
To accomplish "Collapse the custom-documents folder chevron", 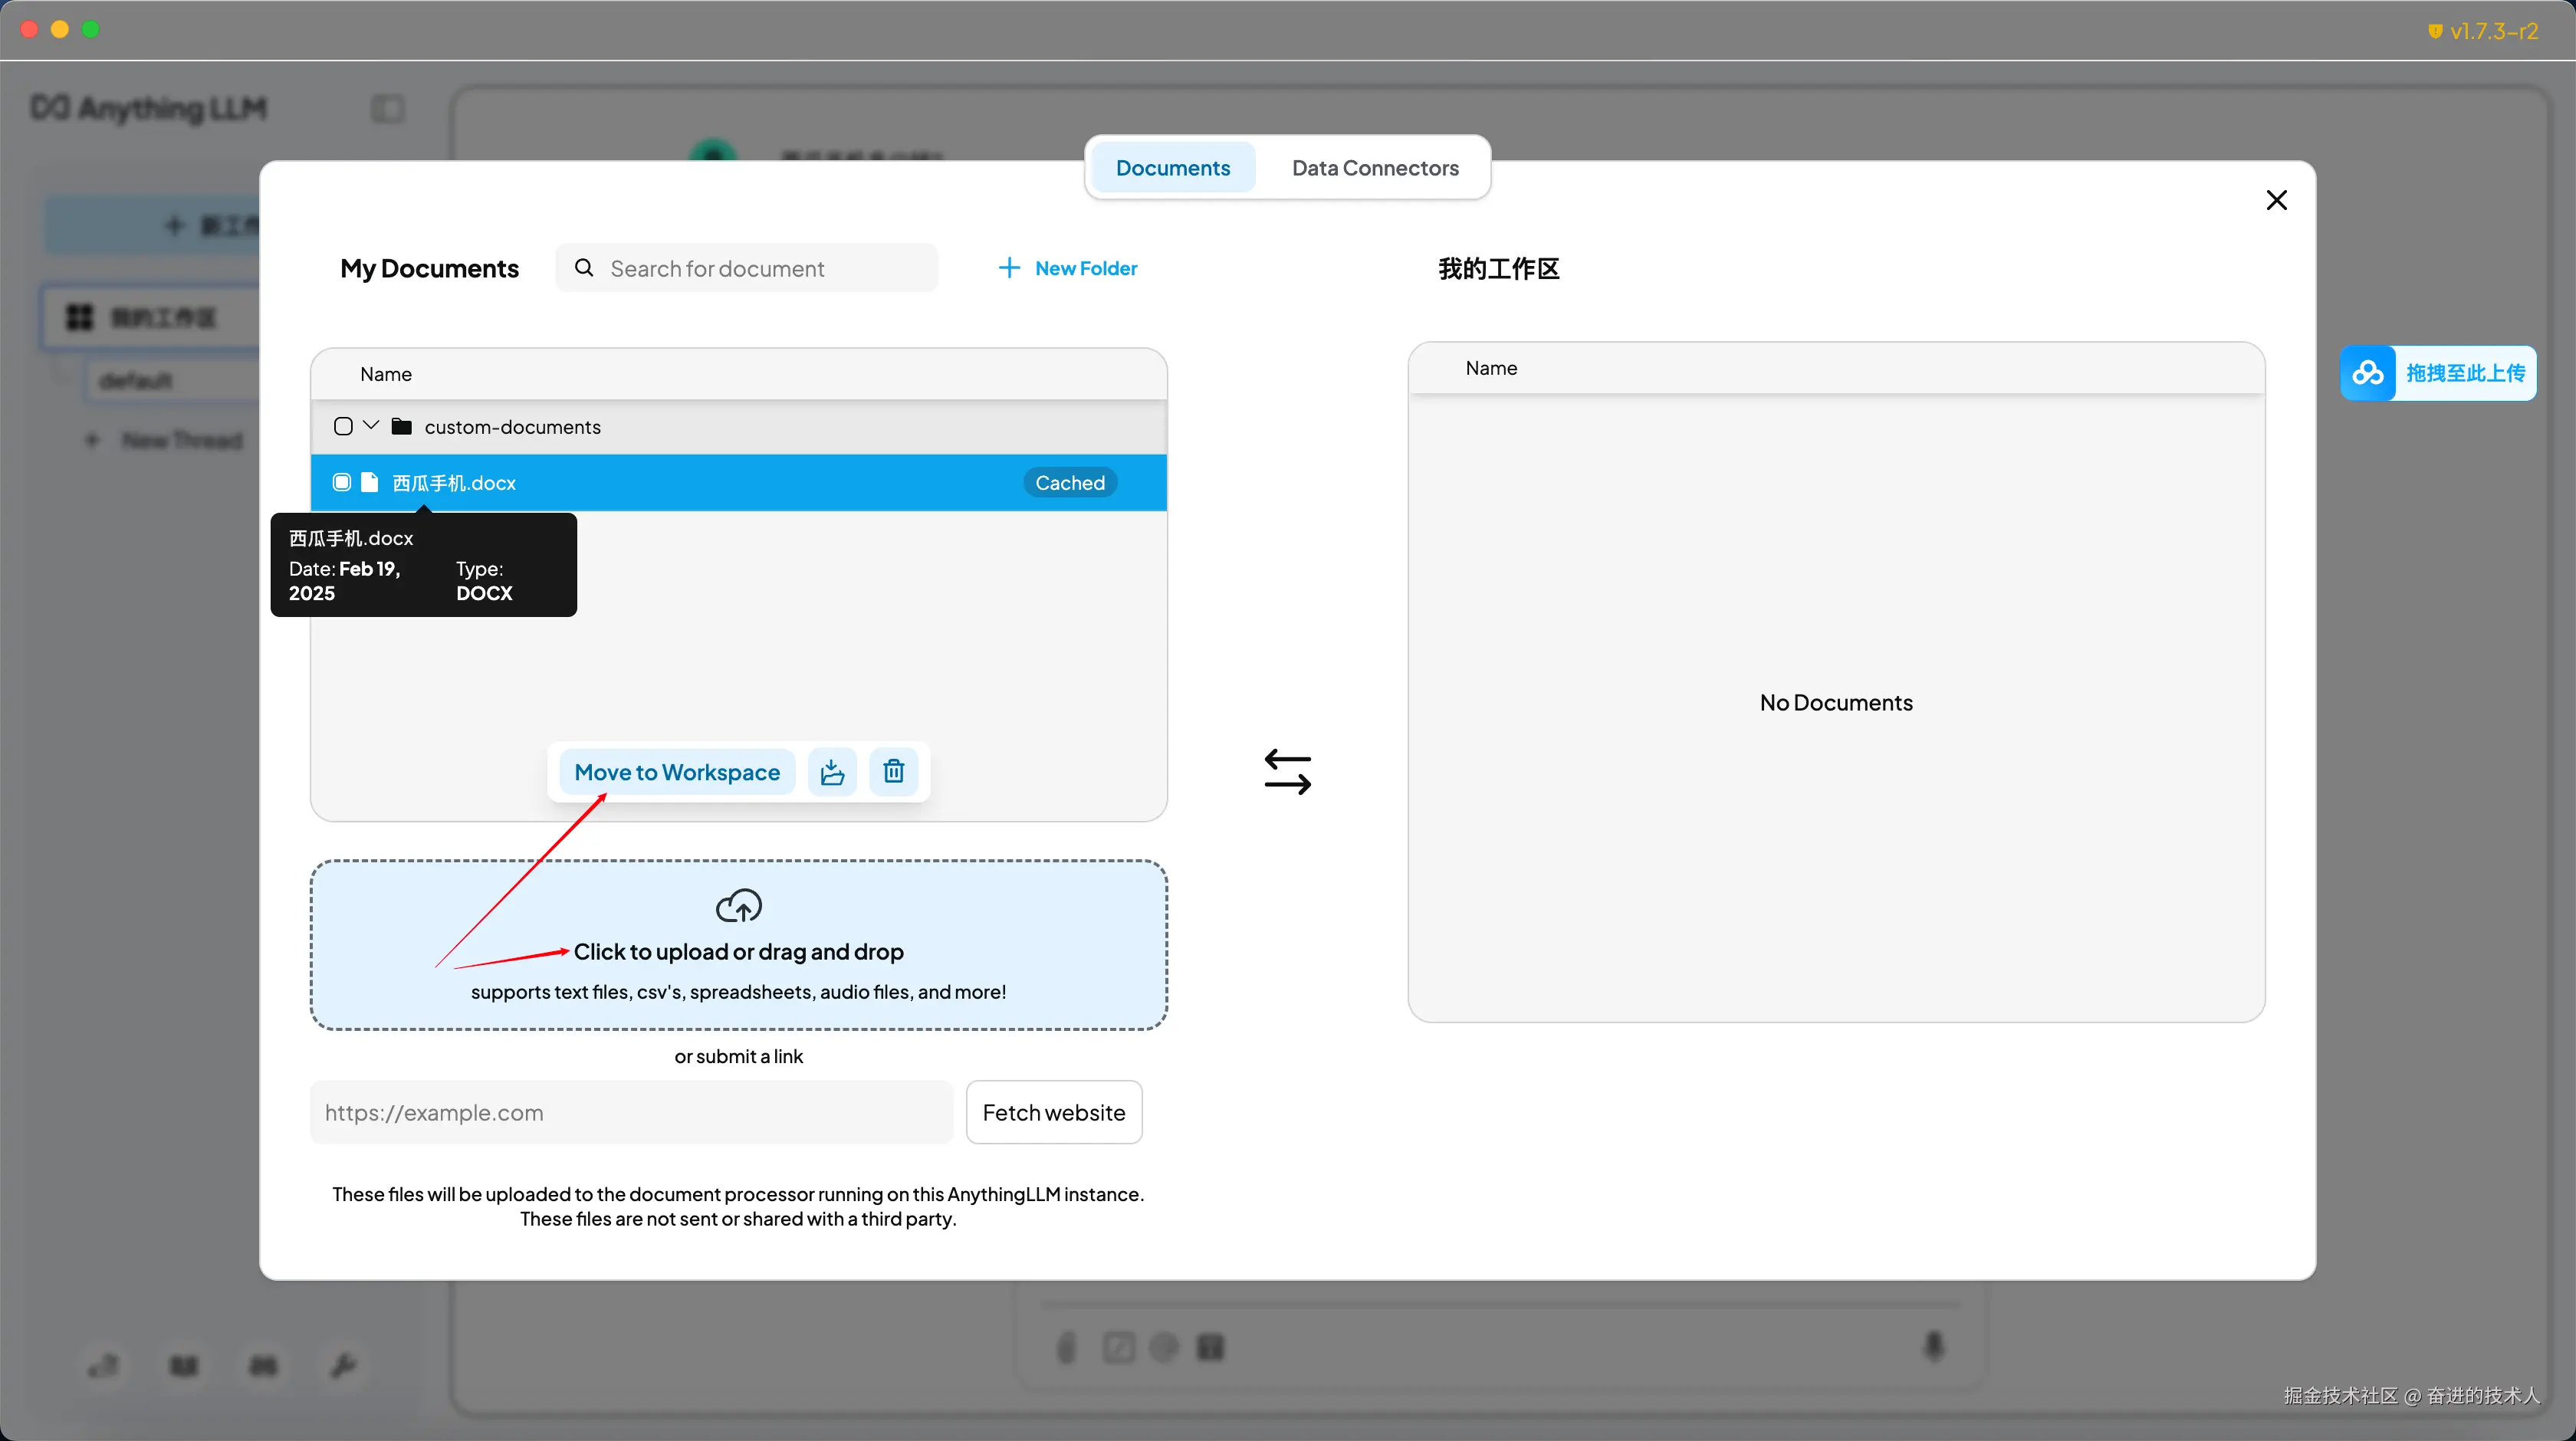I will [371, 425].
